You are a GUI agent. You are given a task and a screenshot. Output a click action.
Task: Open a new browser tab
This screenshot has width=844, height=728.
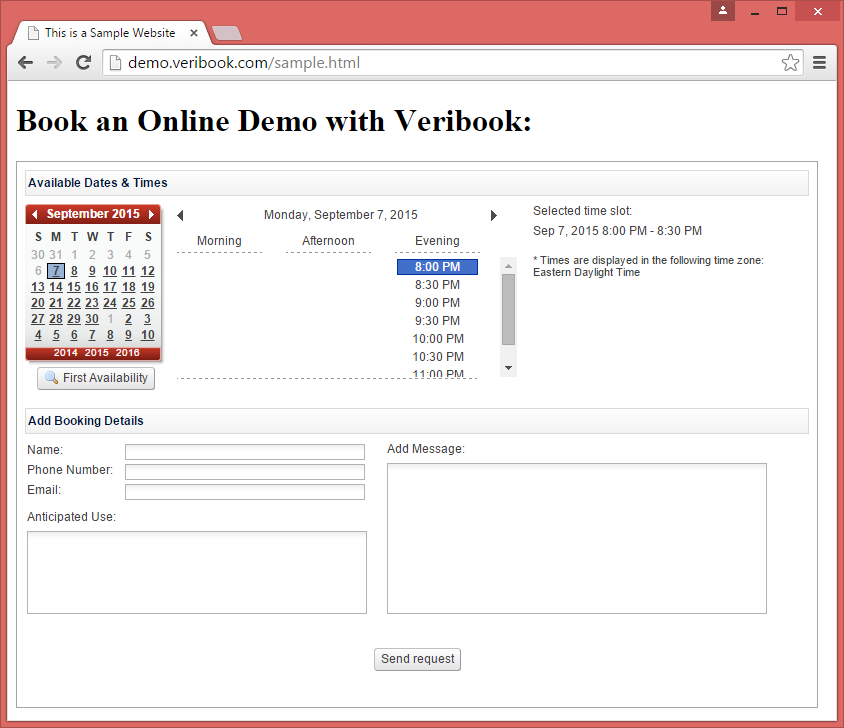(x=227, y=33)
